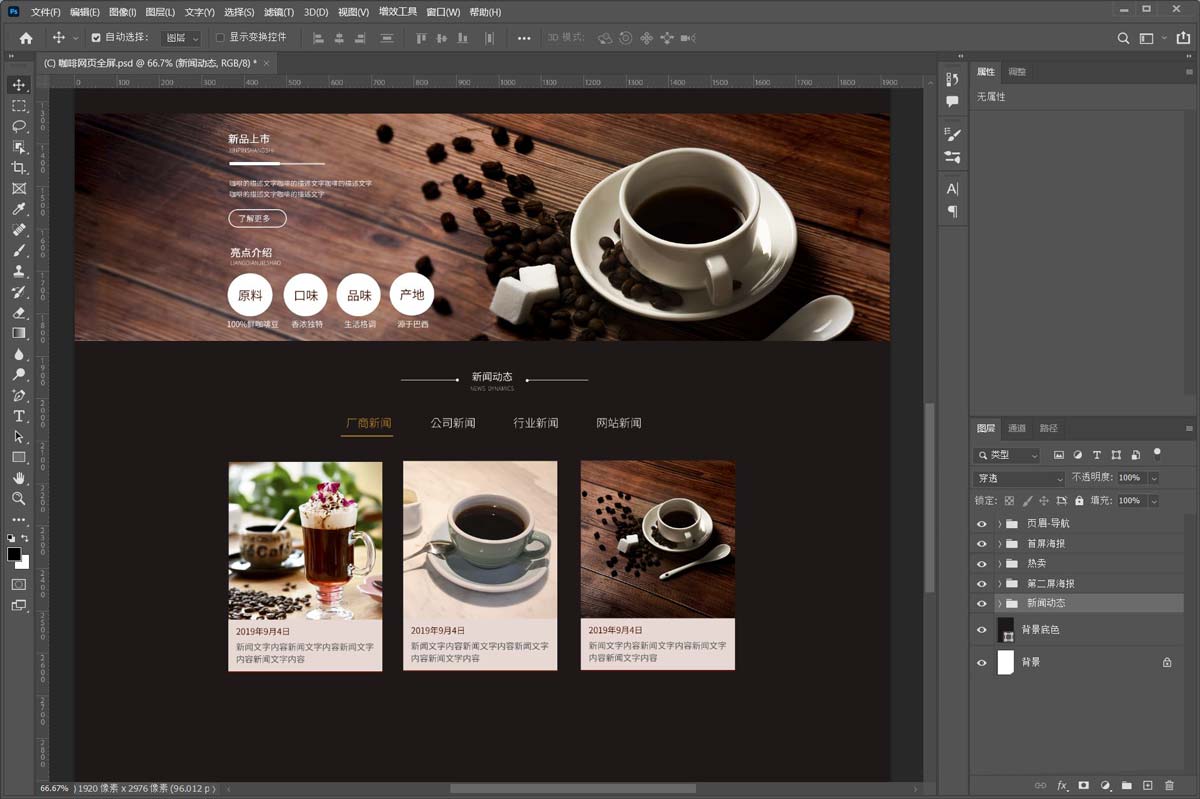
Task: Select the Frame tool
Action: click(x=18, y=188)
